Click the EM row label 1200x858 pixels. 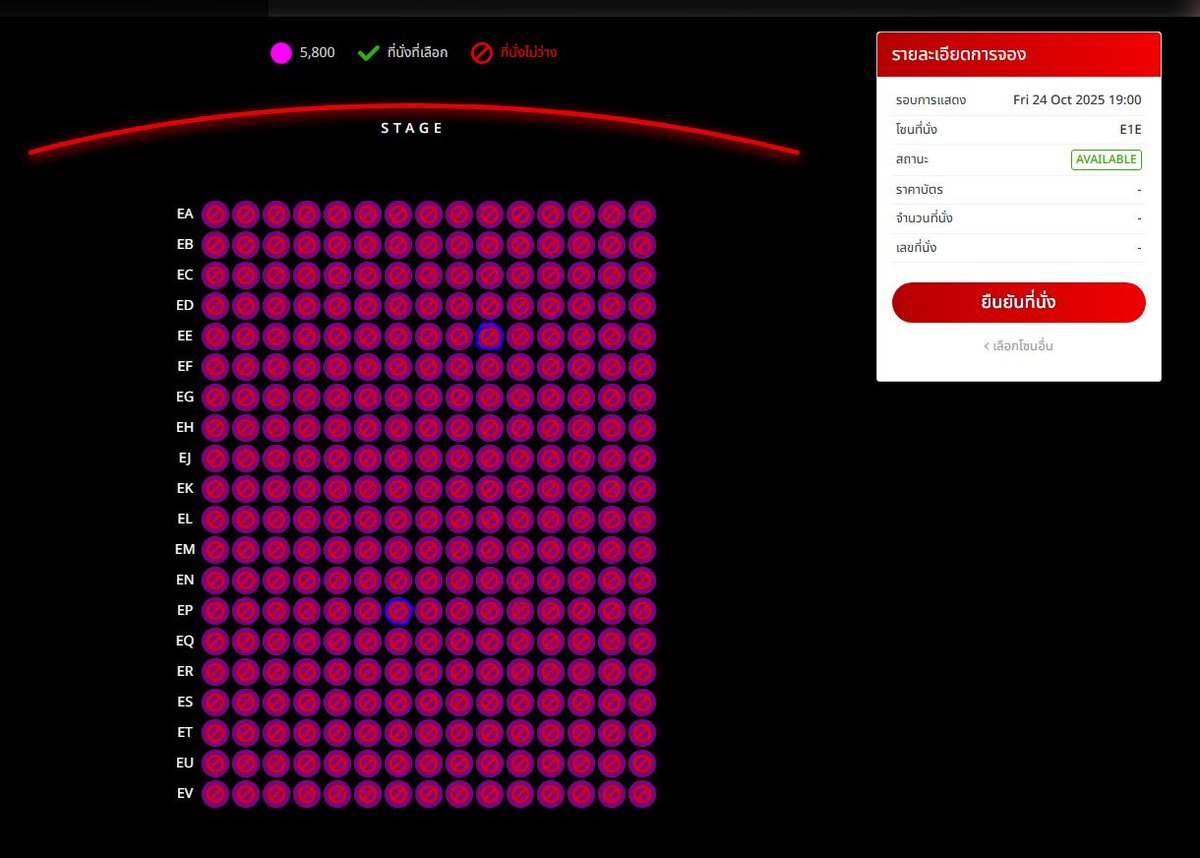(x=185, y=550)
